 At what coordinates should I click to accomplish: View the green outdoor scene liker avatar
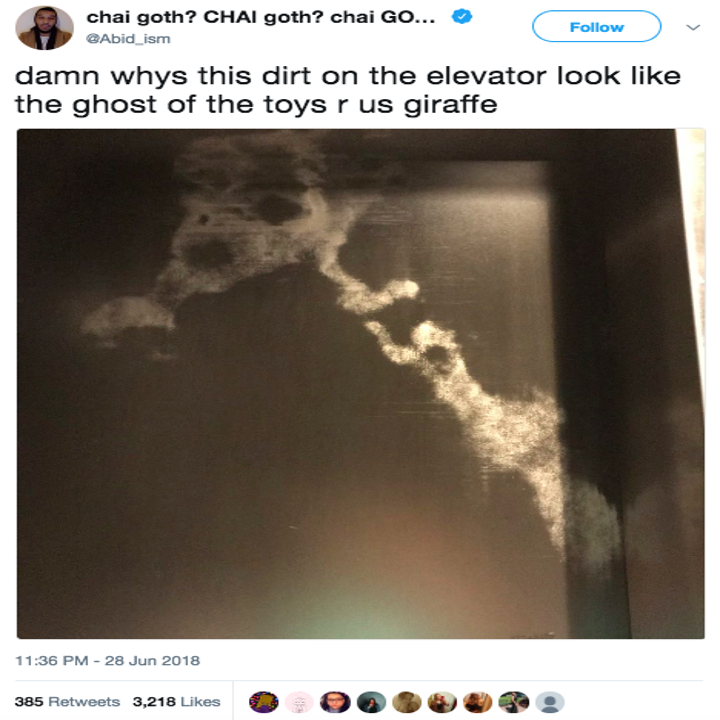(514, 702)
